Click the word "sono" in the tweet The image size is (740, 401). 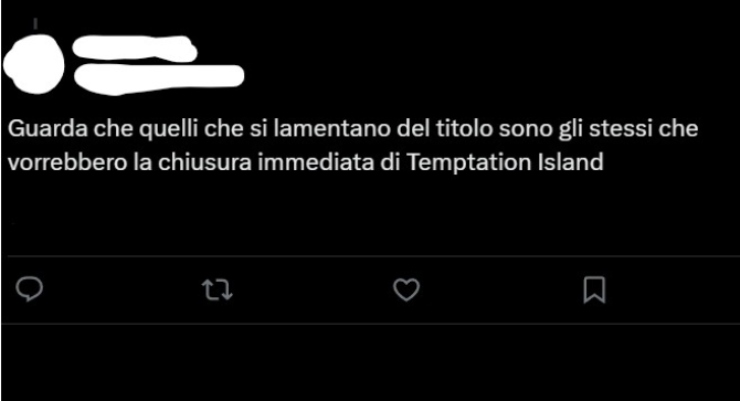526,129
